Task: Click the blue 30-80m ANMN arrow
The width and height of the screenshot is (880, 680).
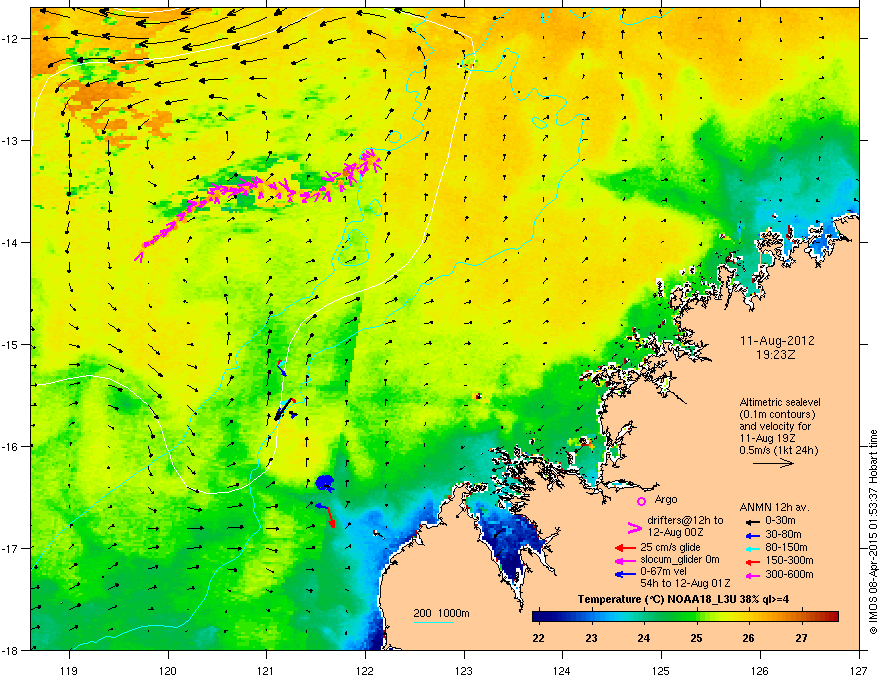Action: 753,535
